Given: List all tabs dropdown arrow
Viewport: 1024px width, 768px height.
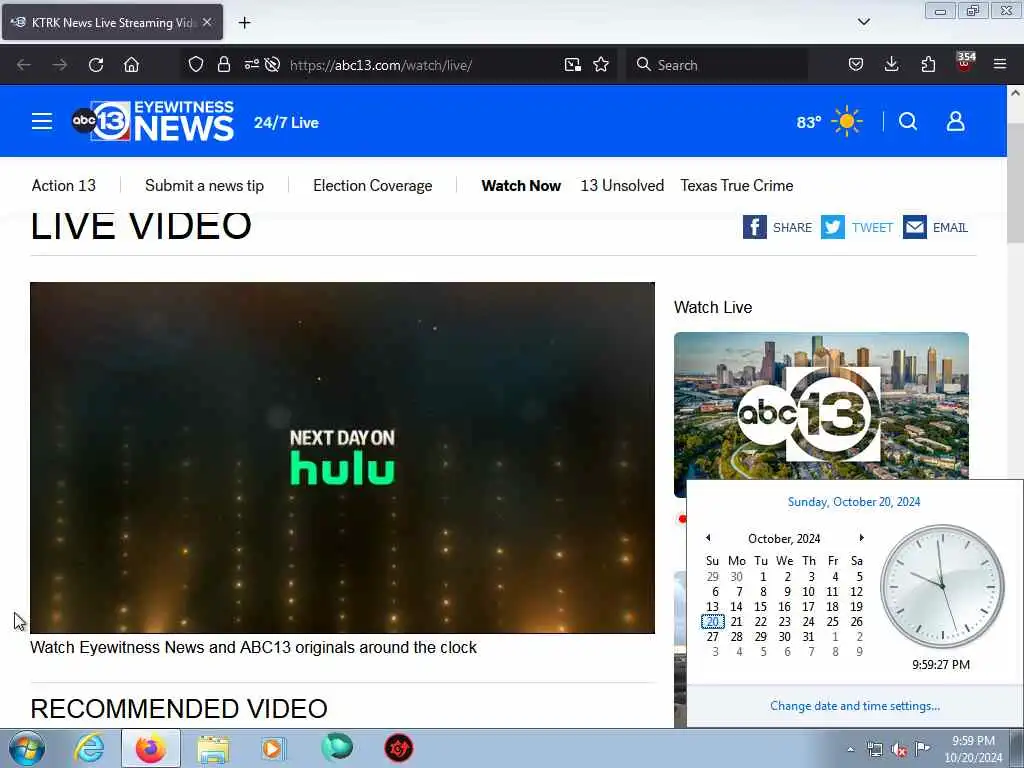Looking at the screenshot, I should click(x=863, y=22).
